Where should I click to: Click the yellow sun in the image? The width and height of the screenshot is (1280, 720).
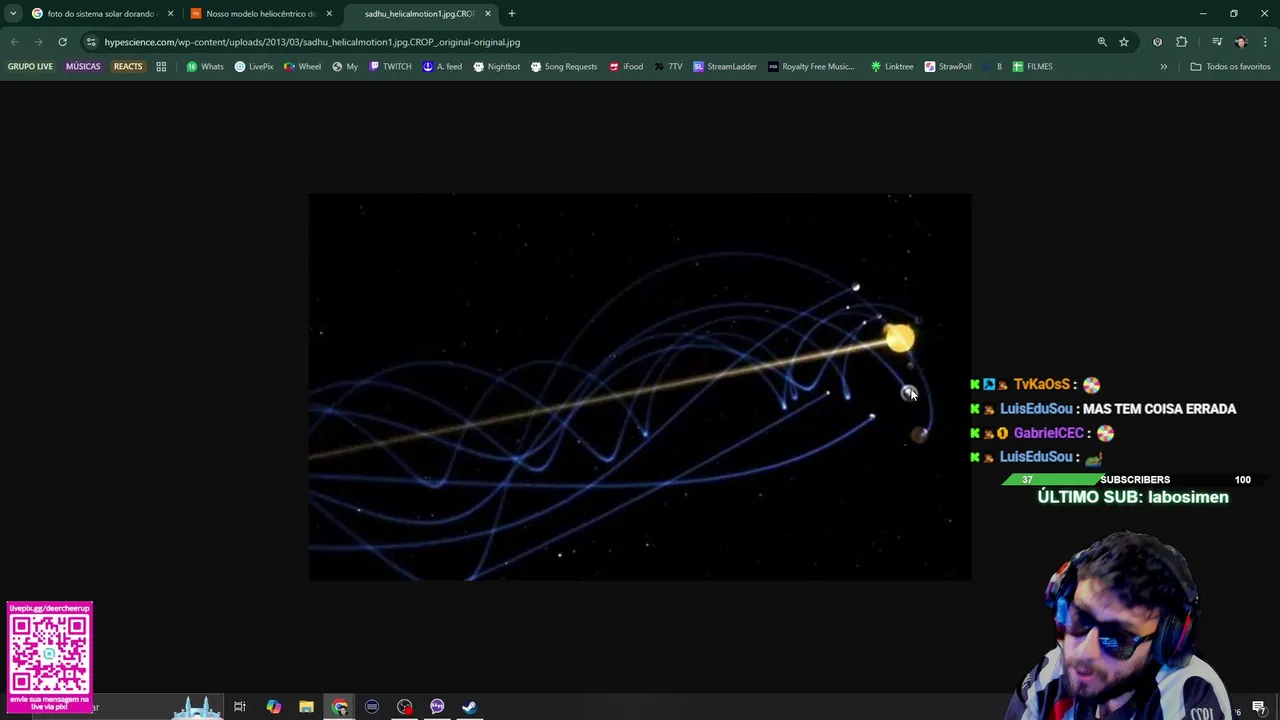pyautogui.click(x=899, y=338)
